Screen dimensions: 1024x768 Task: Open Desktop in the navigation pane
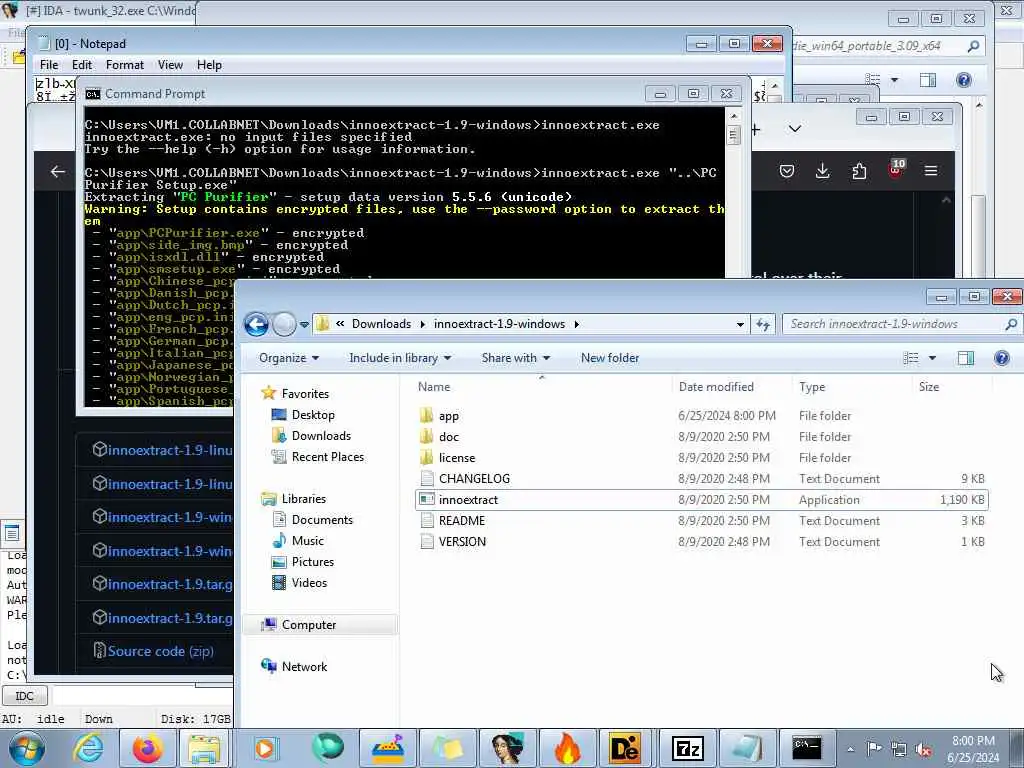point(313,415)
